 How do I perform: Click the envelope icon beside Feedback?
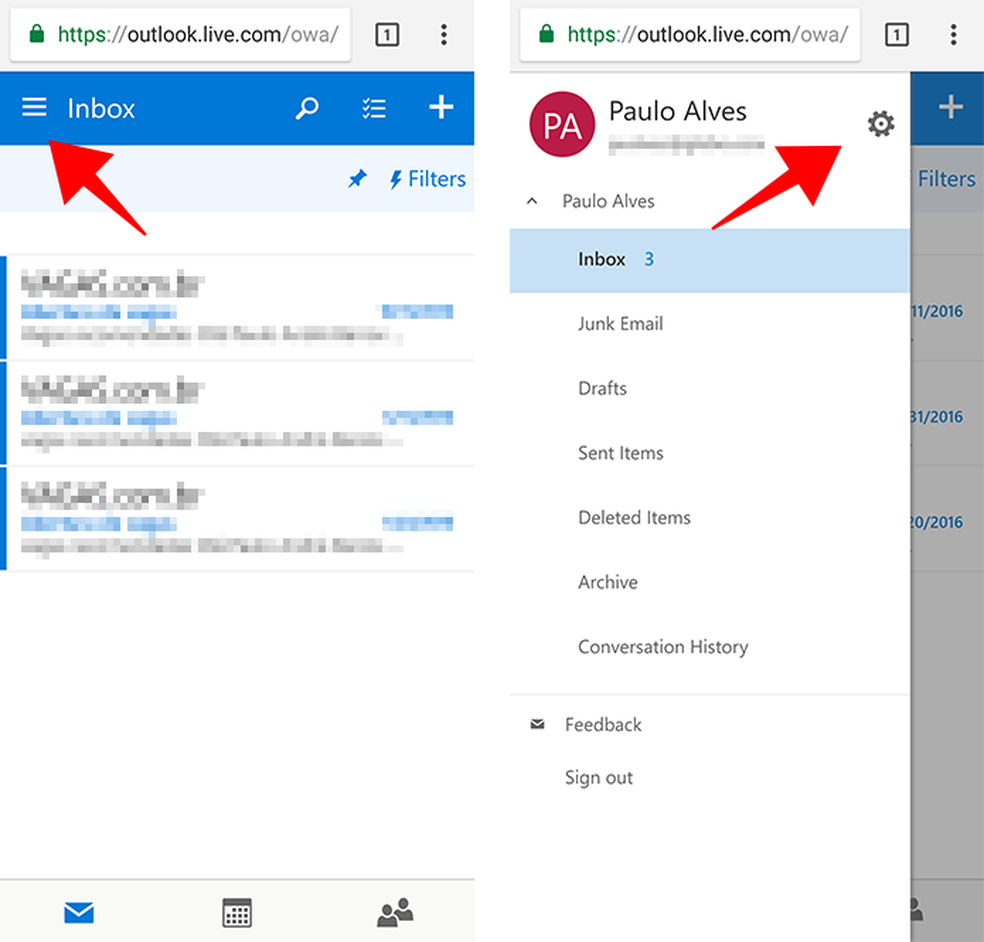pyautogui.click(x=538, y=724)
